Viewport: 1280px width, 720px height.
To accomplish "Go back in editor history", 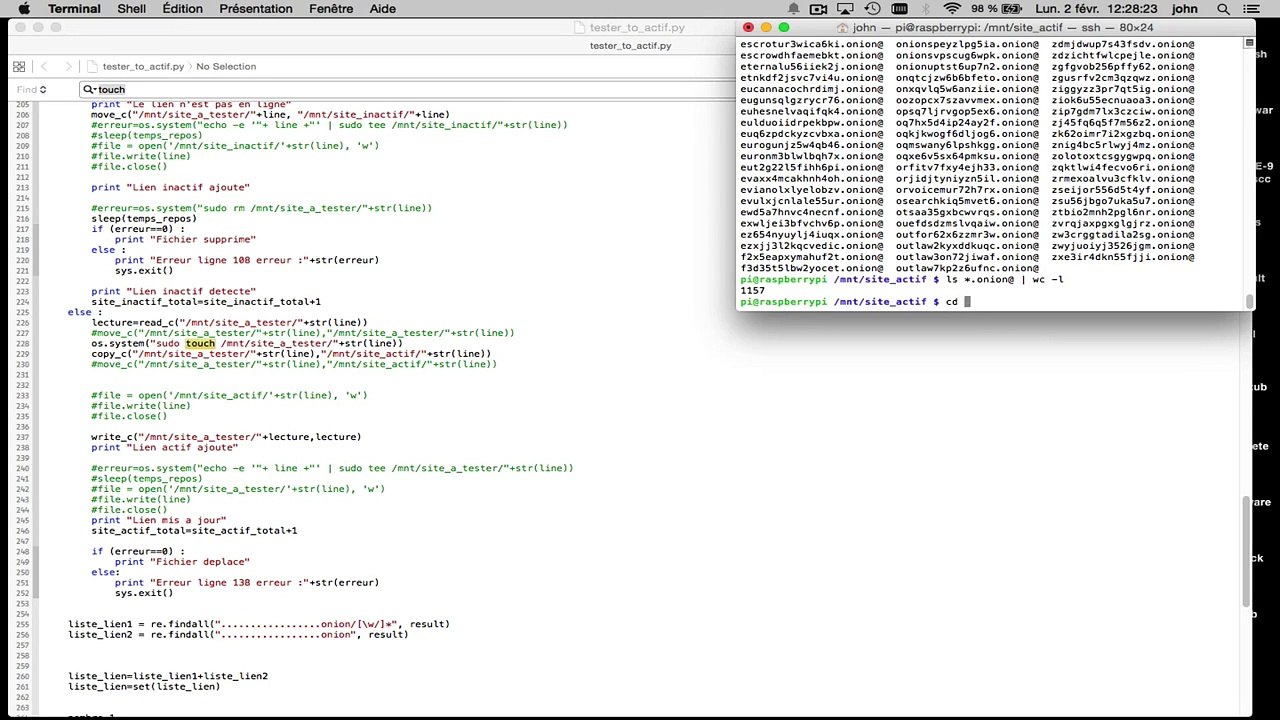I will (44, 67).
